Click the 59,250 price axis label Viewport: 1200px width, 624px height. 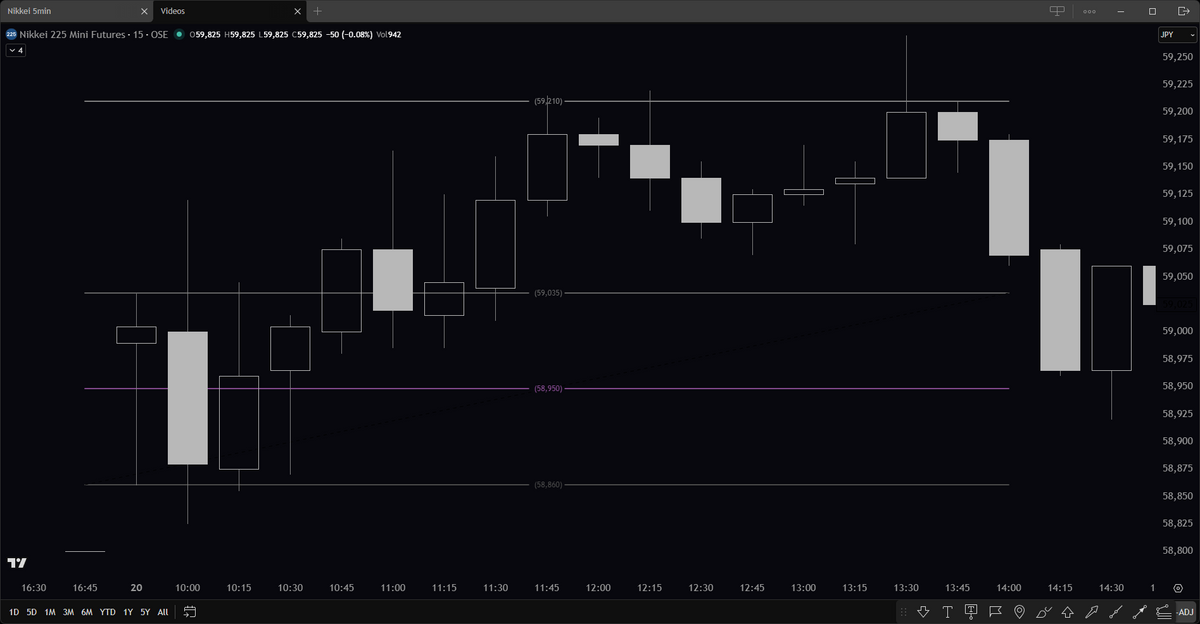1177,57
